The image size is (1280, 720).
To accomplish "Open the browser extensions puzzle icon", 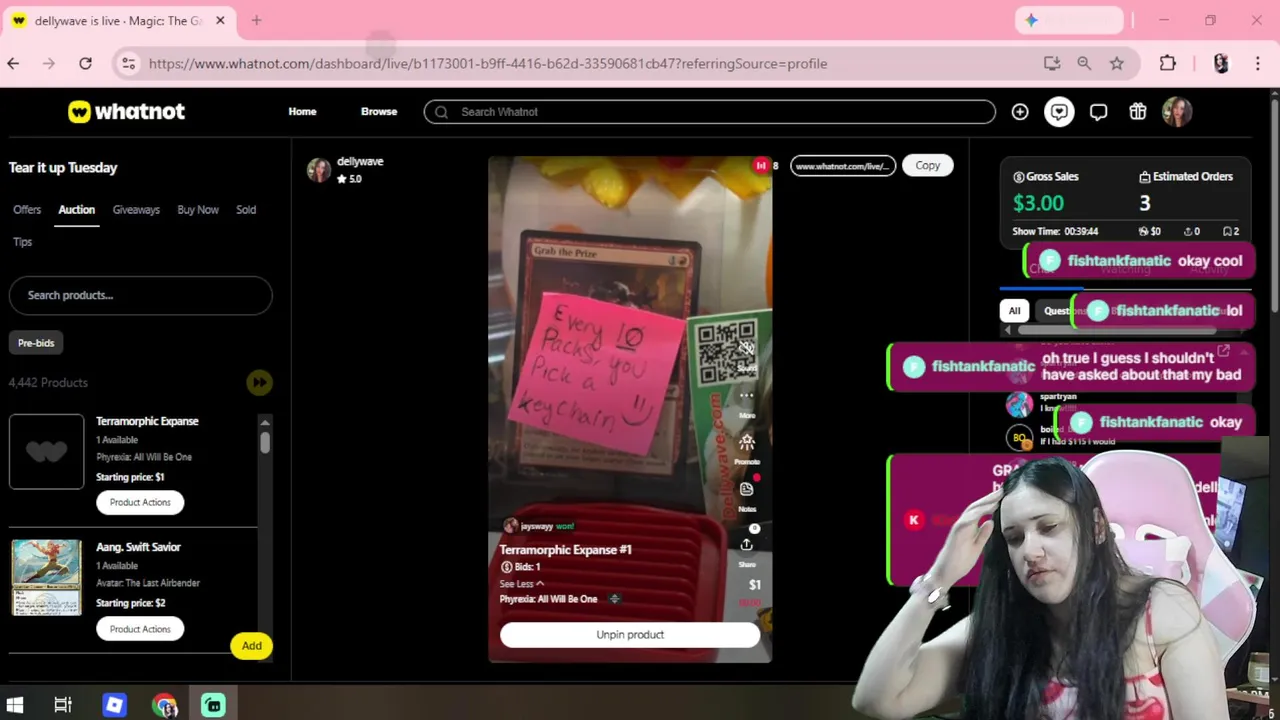I will pyautogui.click(x=1167, y=63).
